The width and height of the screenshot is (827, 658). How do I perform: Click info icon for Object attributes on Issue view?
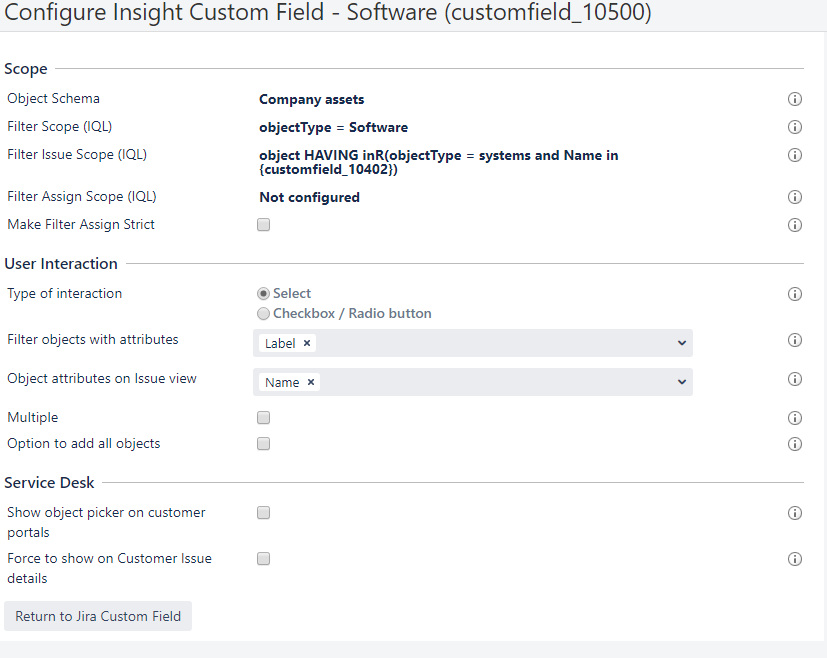tap(794, 379)
